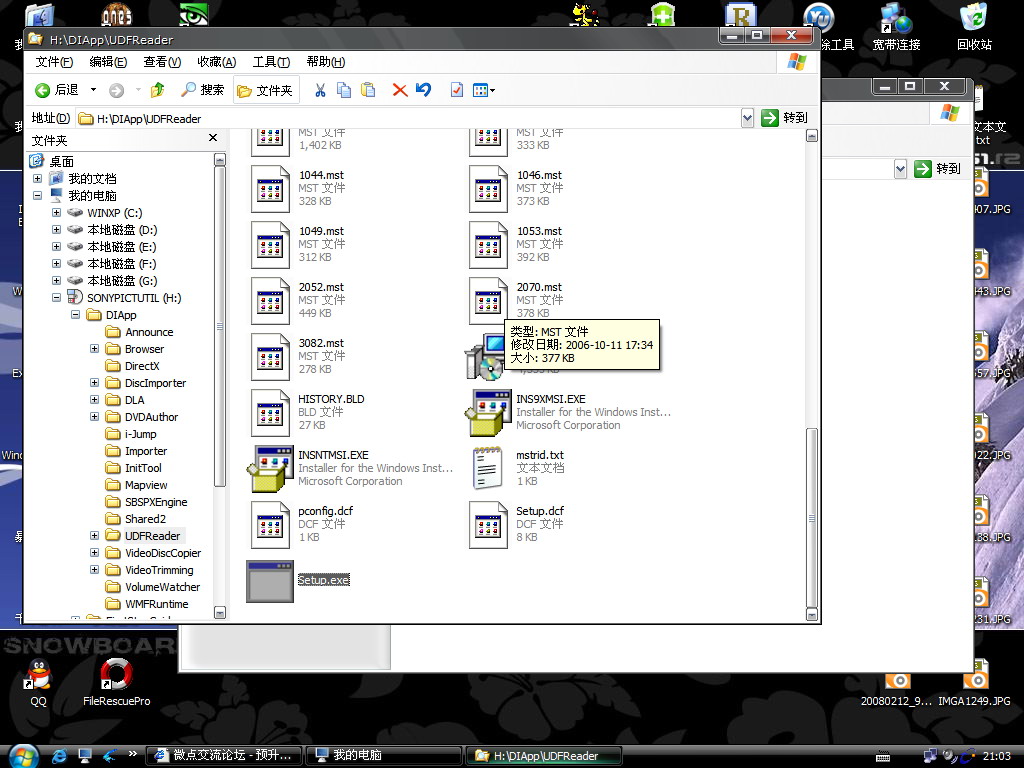This screenshot has height=768, width=1024.
Task: Click the Undo toolbar icon
Action: coord(423,90)
